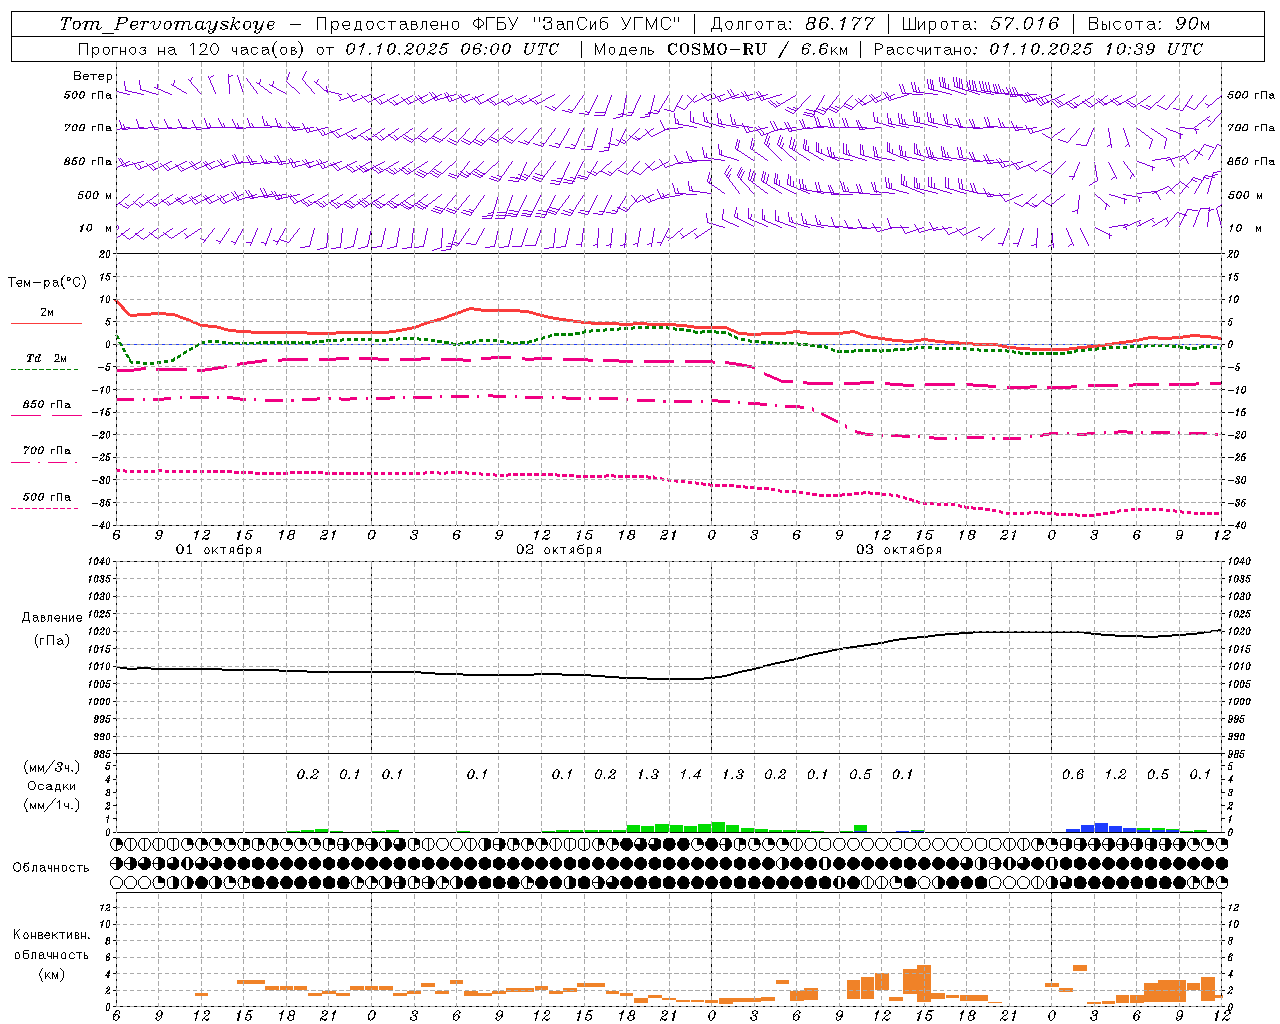Image resolution: width=1280 pixels, height=1024 pixels.
Task: Select the forecast start 01.10.2025 06:00 UTC
Action: coord(452,49)
